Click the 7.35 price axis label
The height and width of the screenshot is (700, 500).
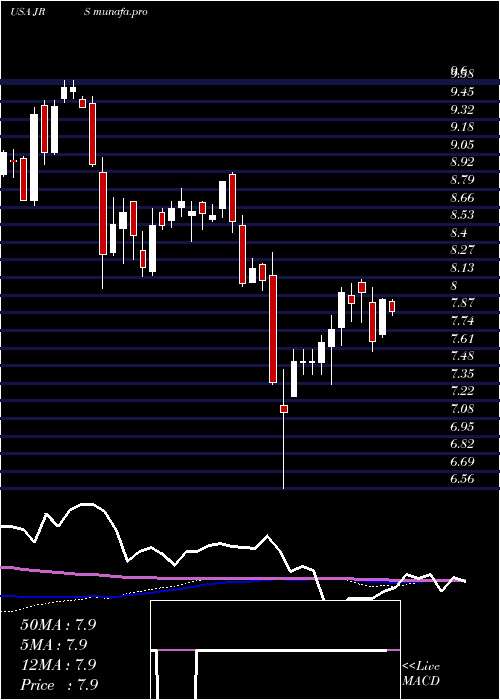462,374
